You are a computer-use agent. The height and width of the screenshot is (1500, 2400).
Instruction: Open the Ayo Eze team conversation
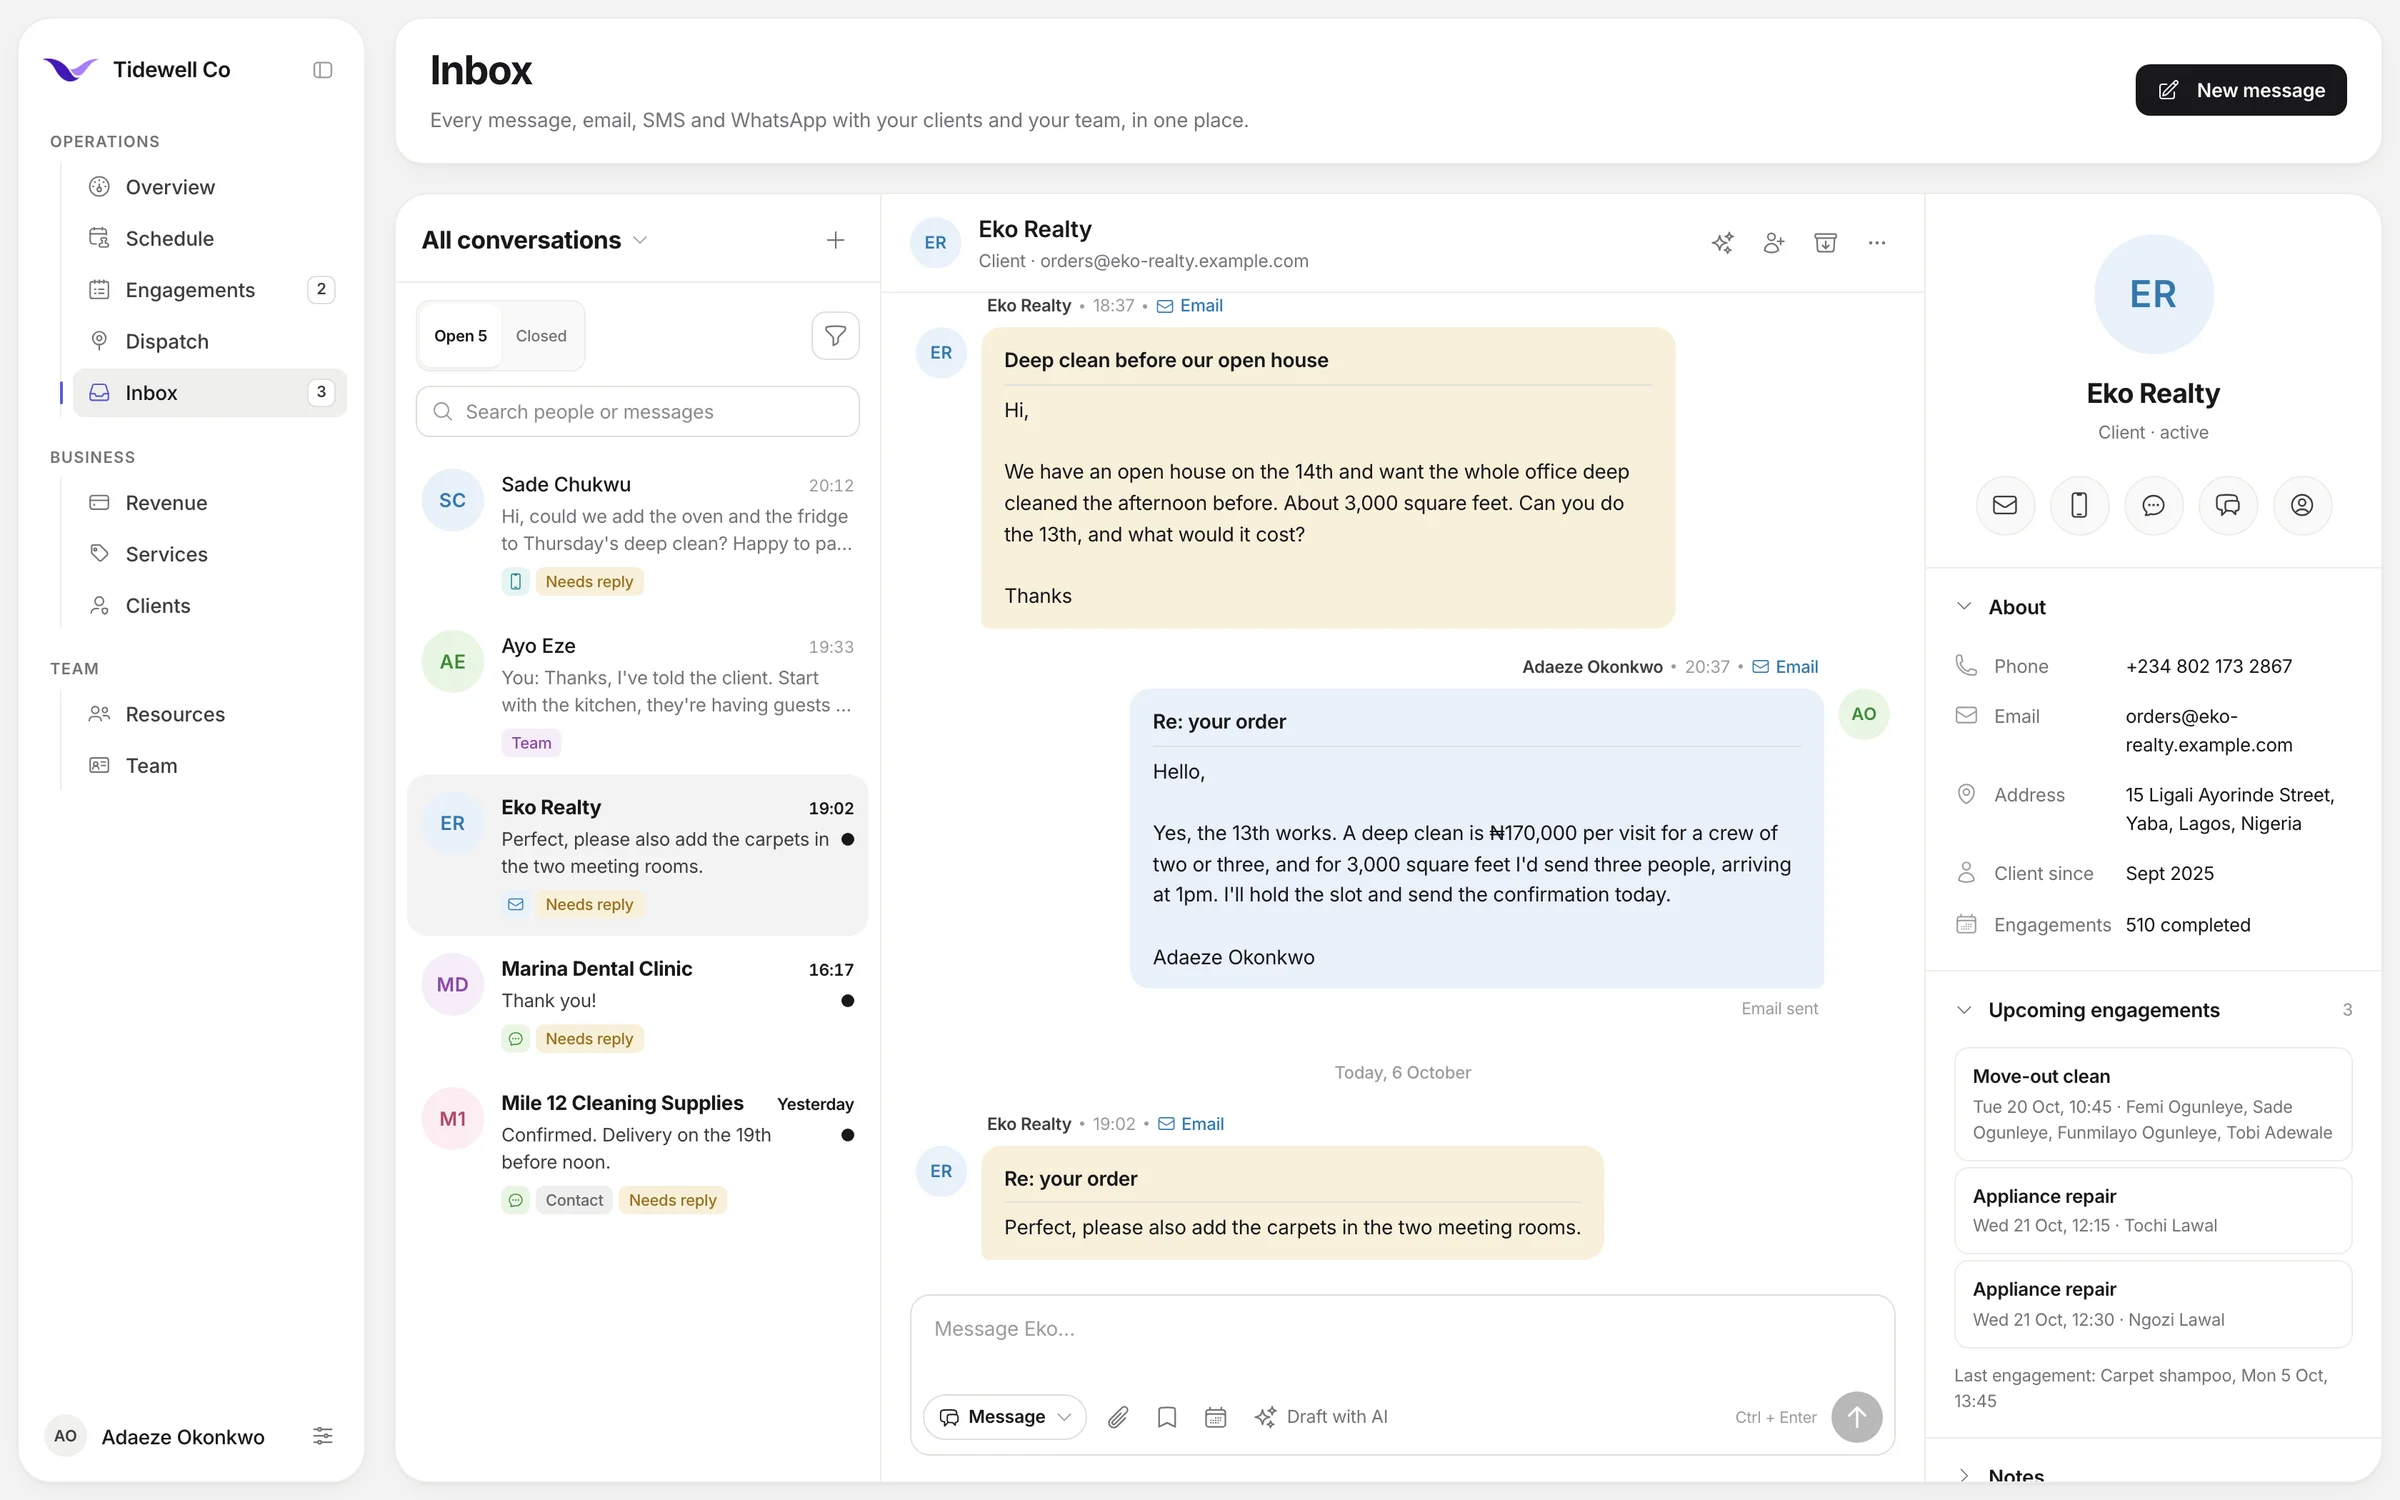pos(637,694)
